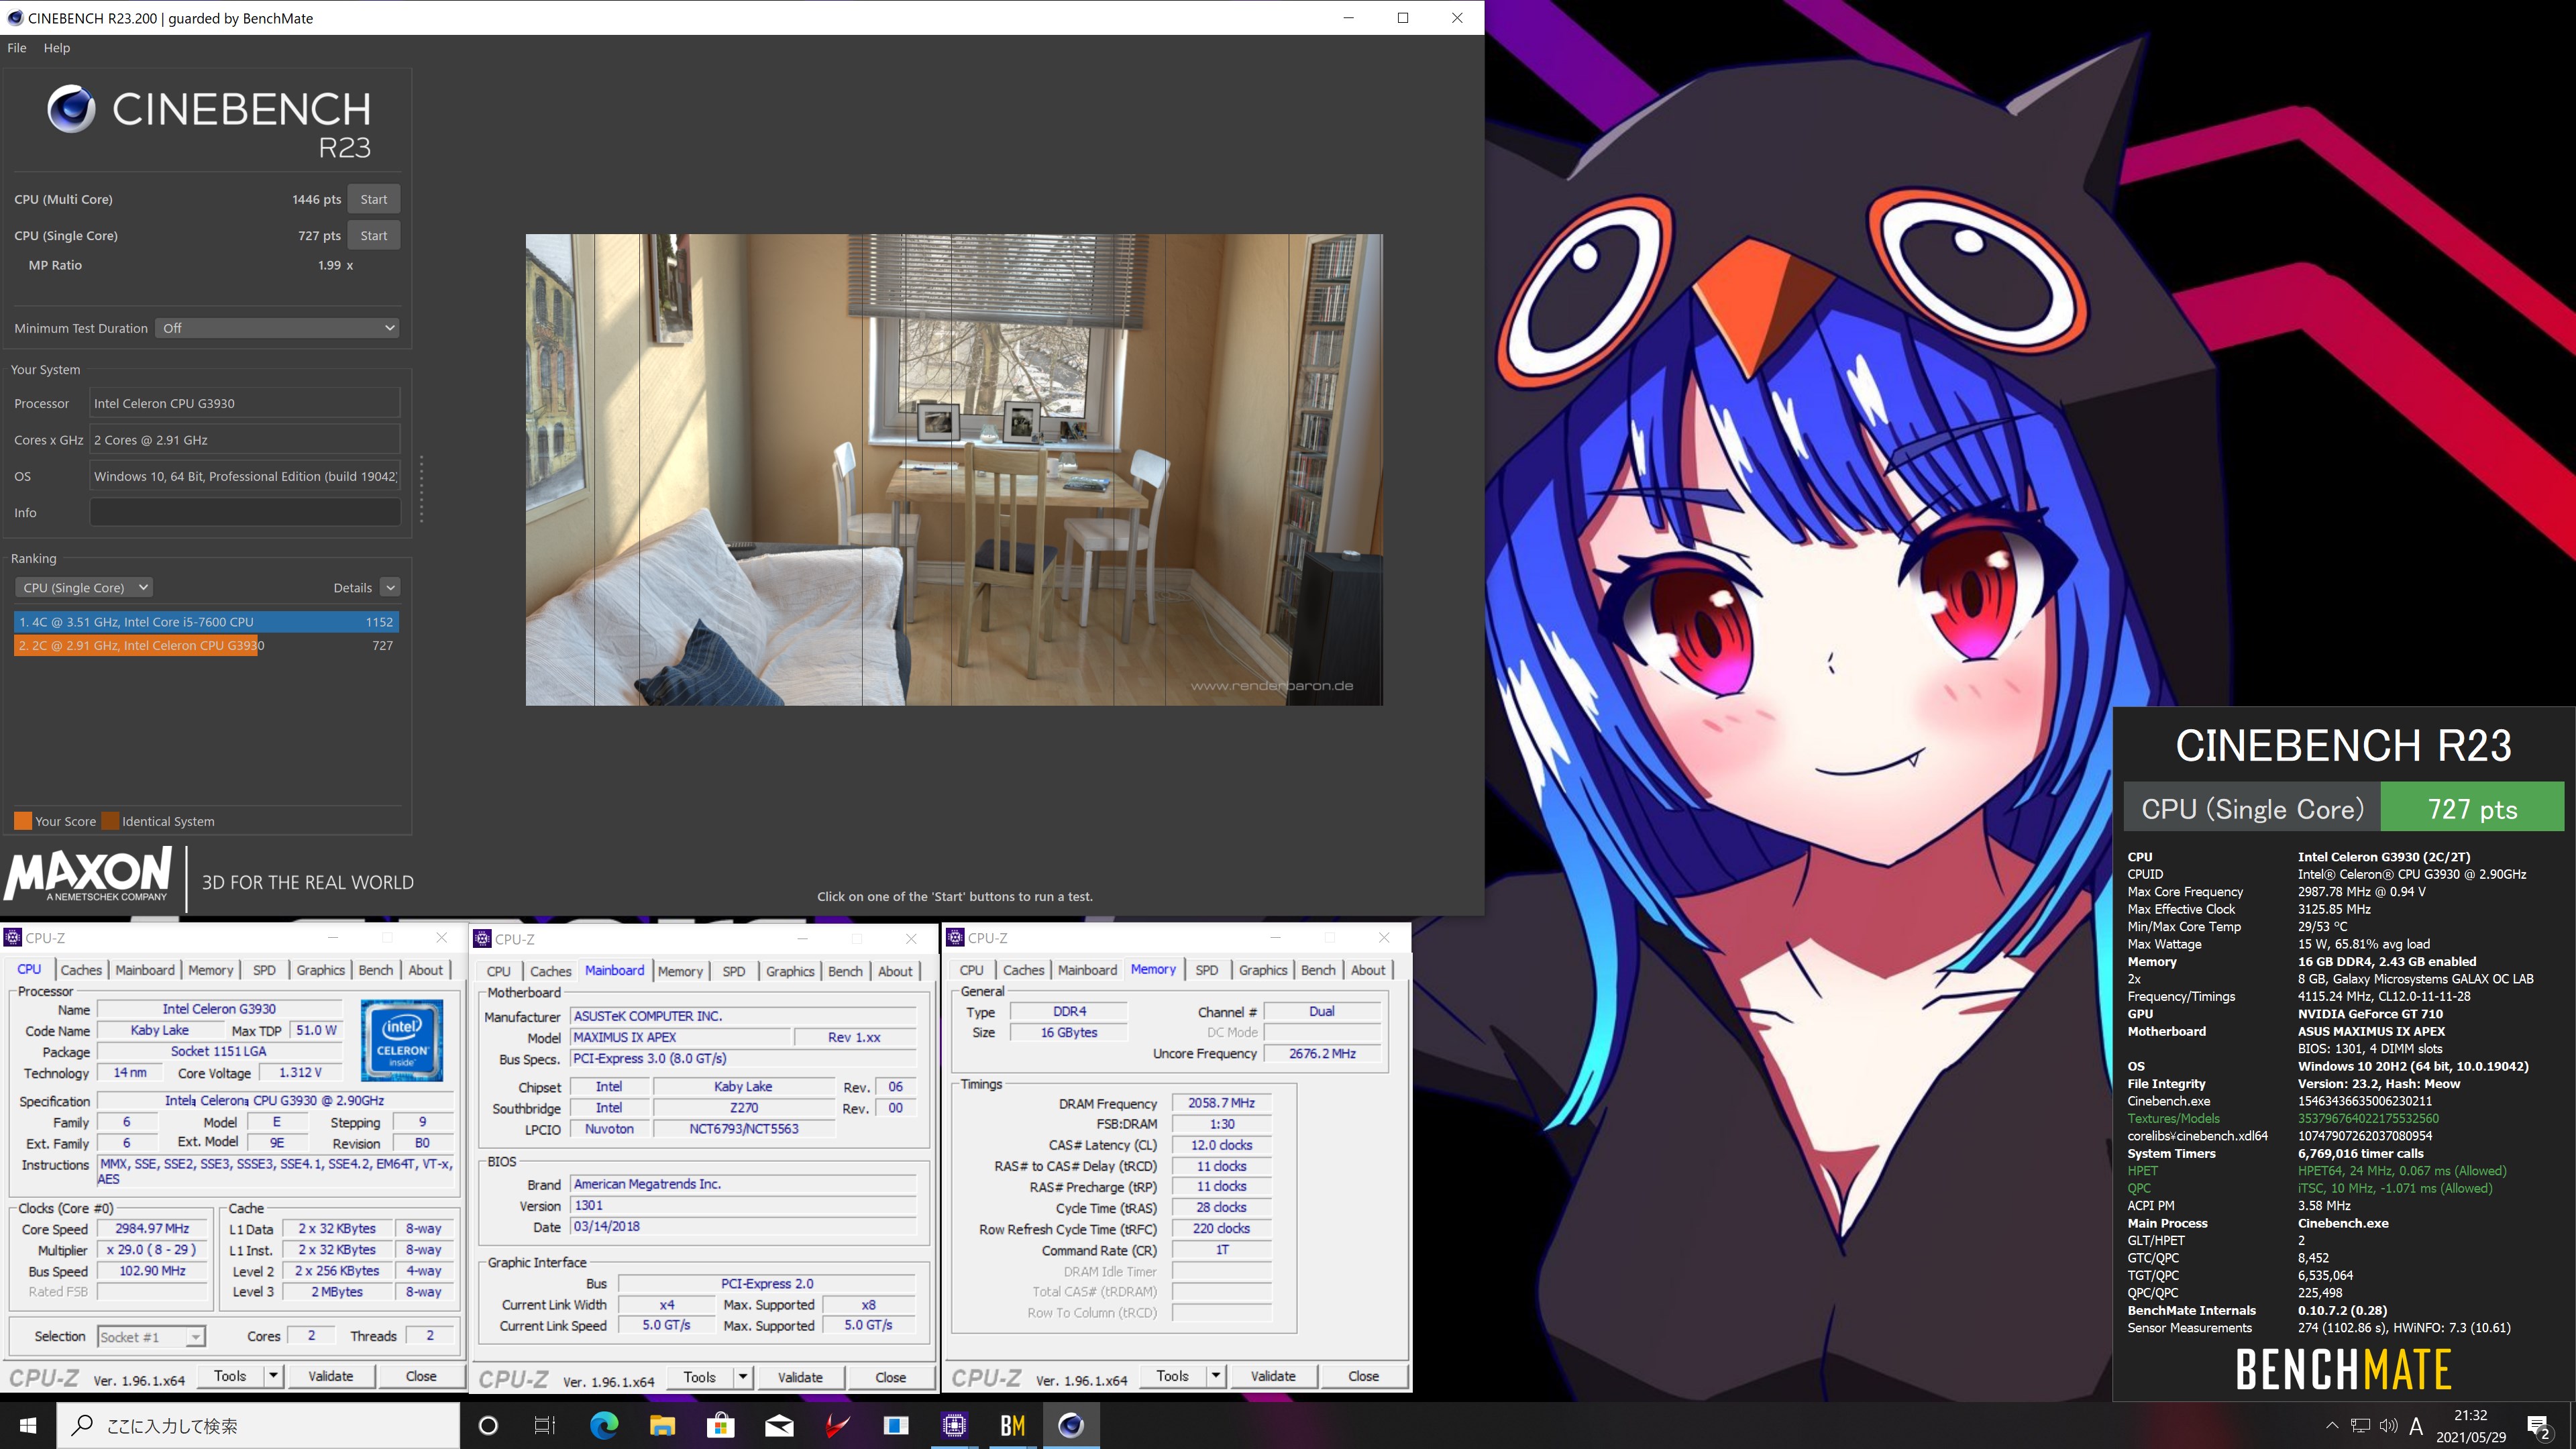This screenshot has width=2576, height=1449.
Task: Click the rendered room image
Action: (954, 470)
